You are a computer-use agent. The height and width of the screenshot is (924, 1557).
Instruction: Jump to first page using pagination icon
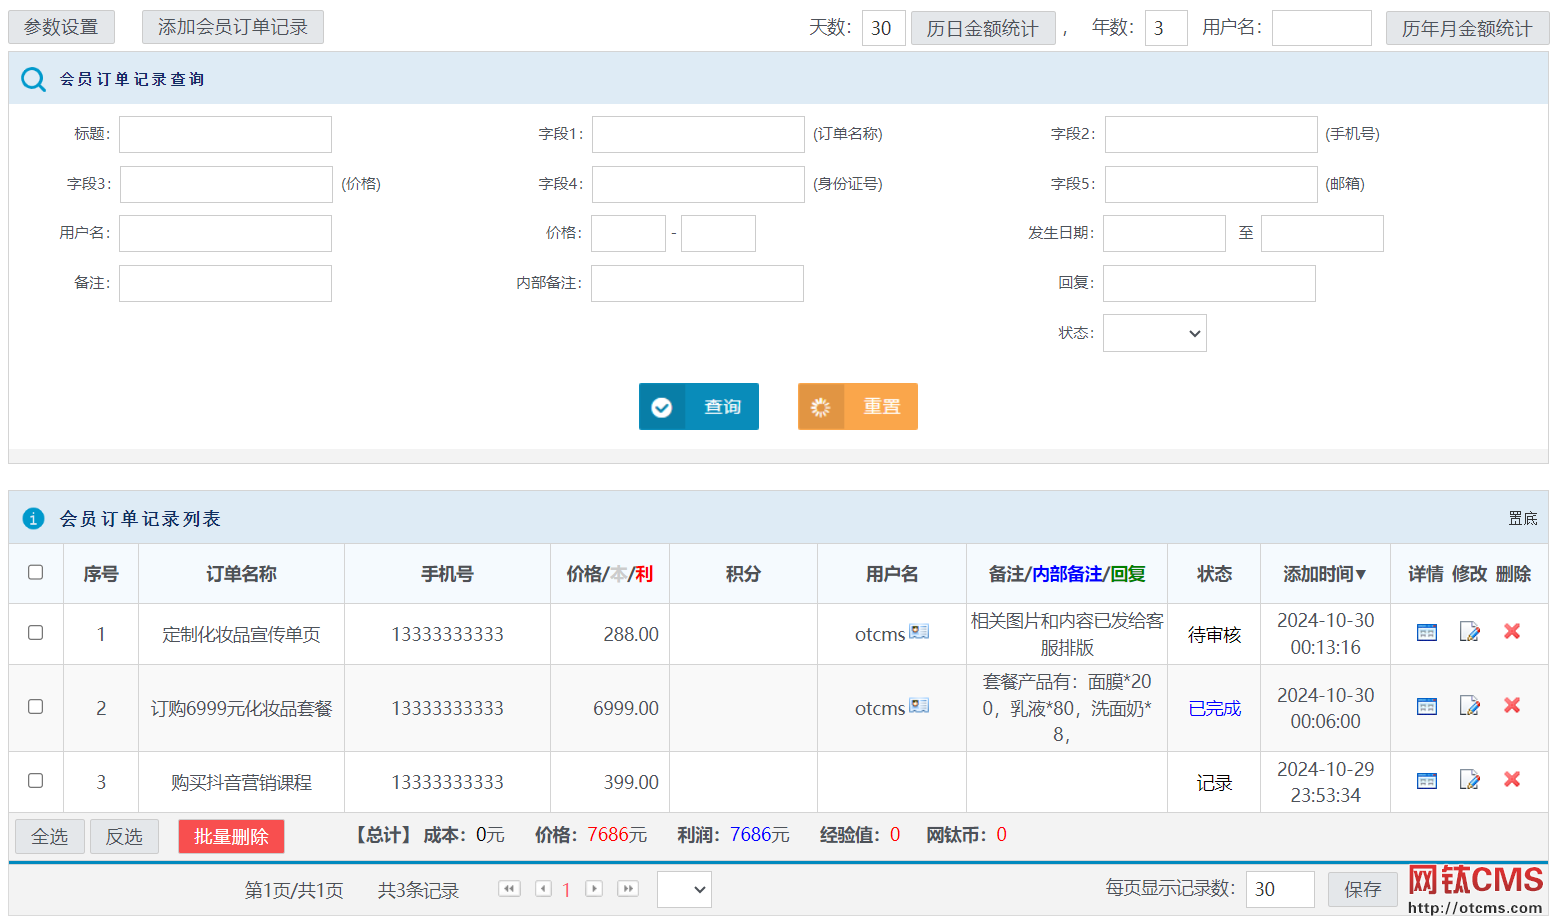tap(509, 889)
